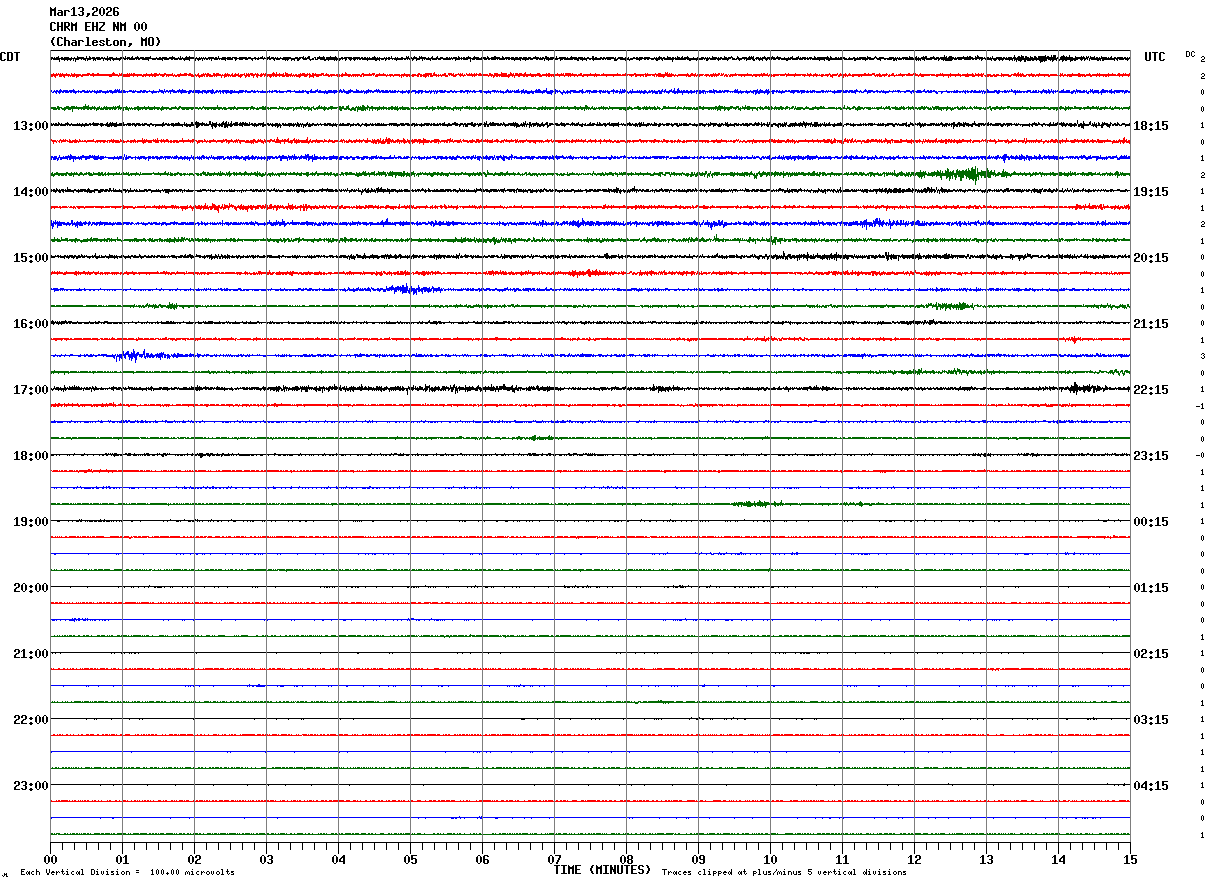Select minute 05 on bottom time axis
Image resolution: width=1210 pixels, height=886 pixels.
tap(410, 859)
